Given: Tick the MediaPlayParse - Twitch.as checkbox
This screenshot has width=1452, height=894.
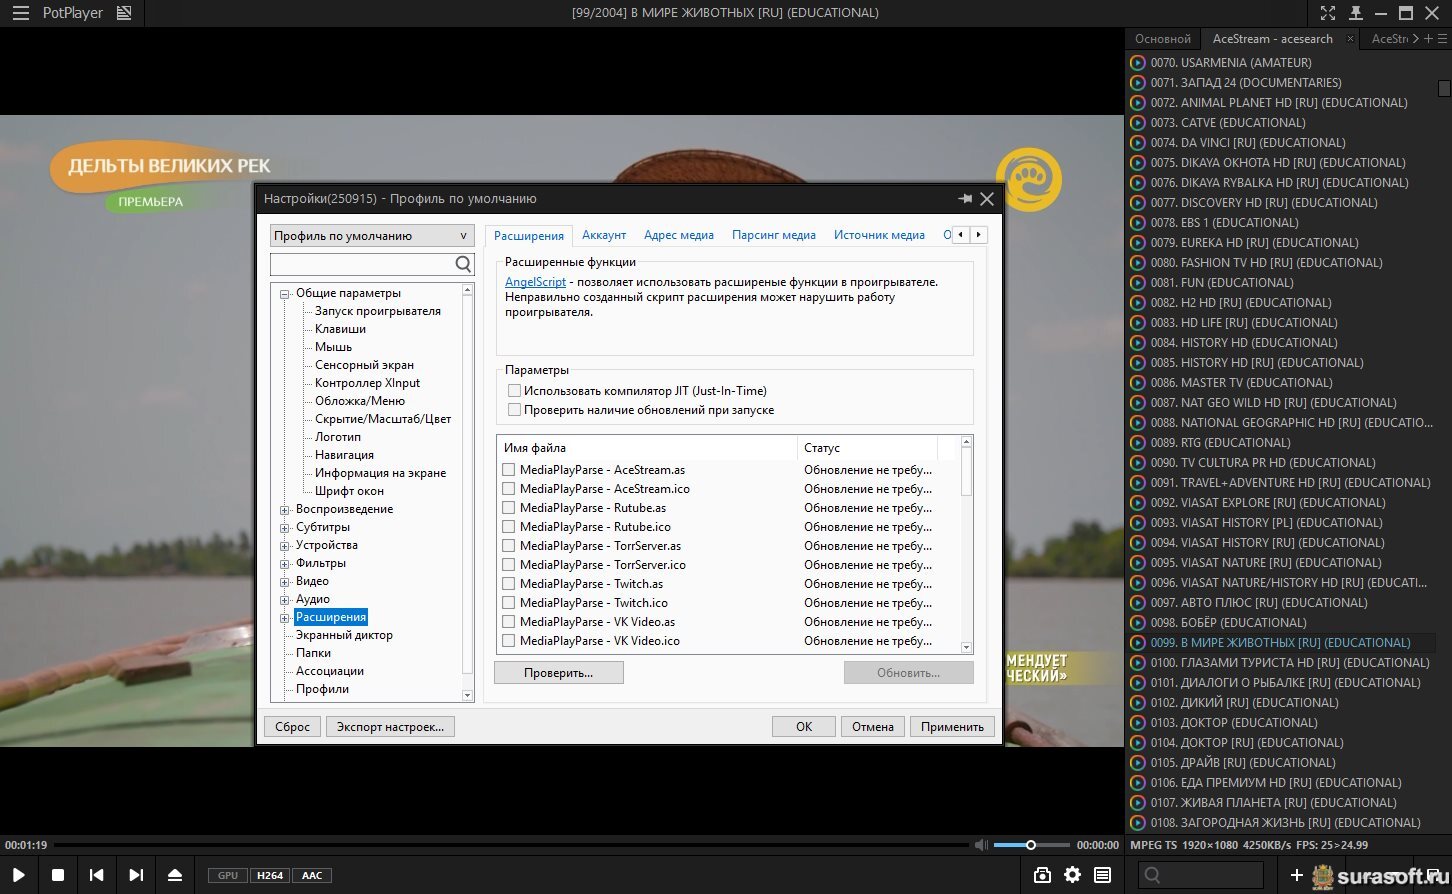Looking at the screenshot, I should pyautogui.click(x=509, y=584).
